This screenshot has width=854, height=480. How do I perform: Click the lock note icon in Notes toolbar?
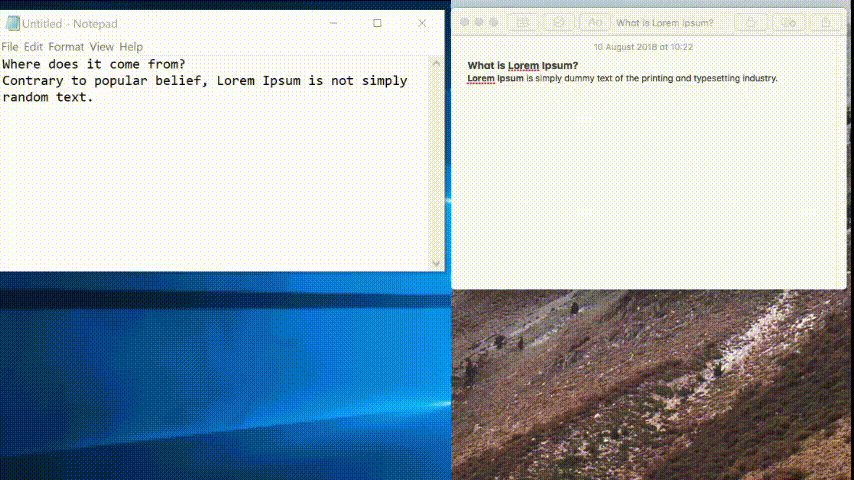click(x=751, y=22)
